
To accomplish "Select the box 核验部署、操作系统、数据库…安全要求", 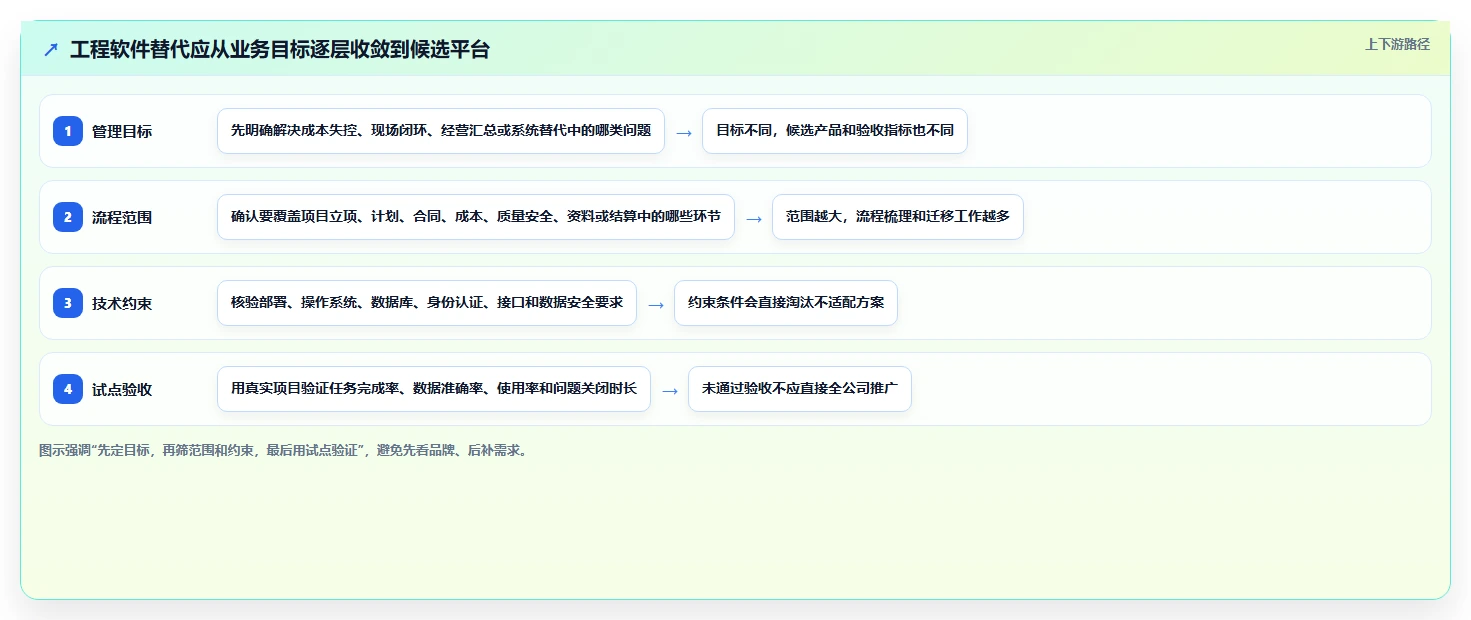I will pyautogui.click(x=427, y=303).
